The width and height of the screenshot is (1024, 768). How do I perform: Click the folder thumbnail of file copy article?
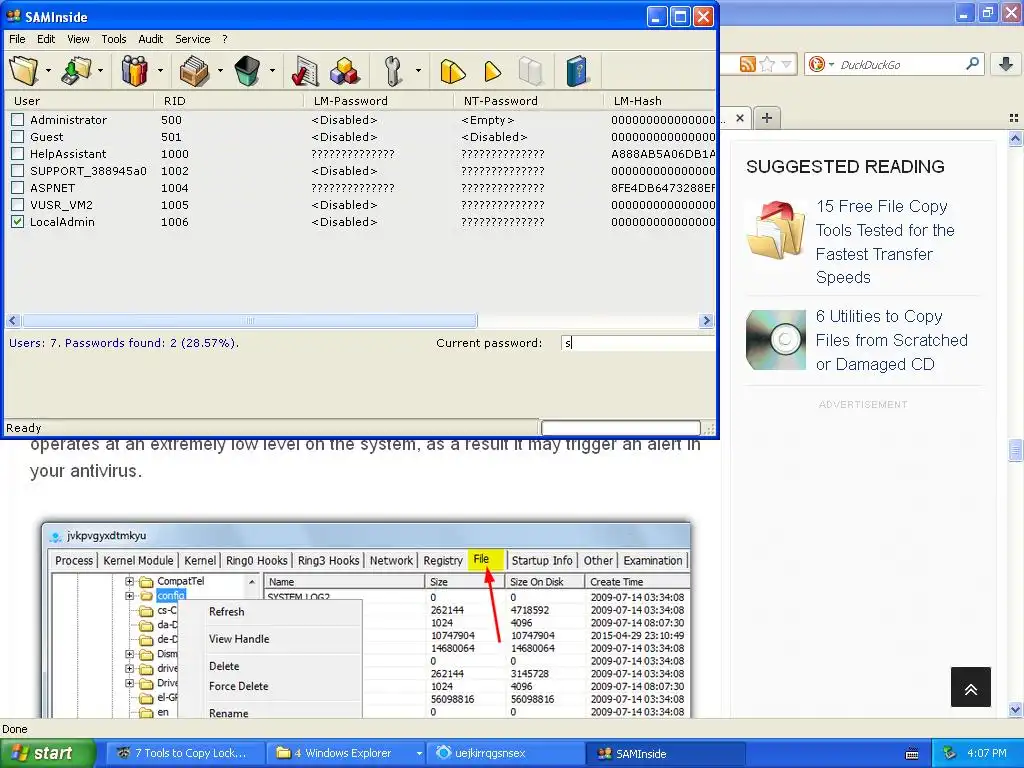[x=776, y=231]
